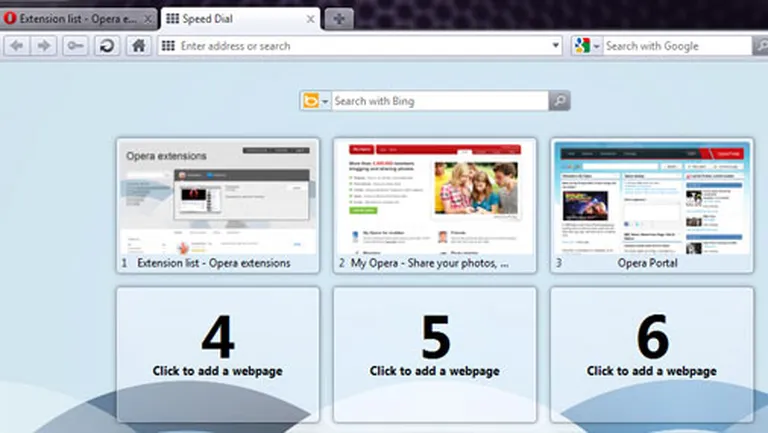Image resolution: width=768 pixels, height=433 pixels.
Task: Open the password wand key button
Action: [x=75, y=46]
